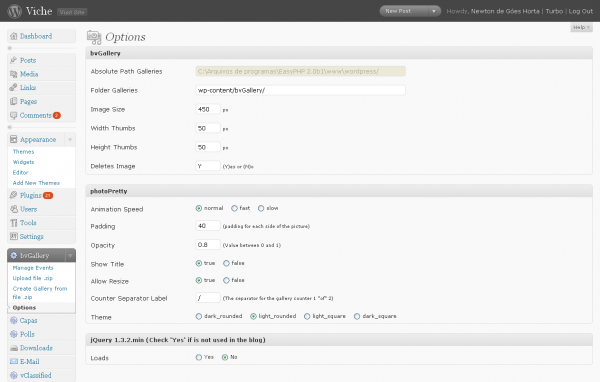Click the Downloads icon in sidebar
Screen dimensions: 600x382
(x=14, y=348)
